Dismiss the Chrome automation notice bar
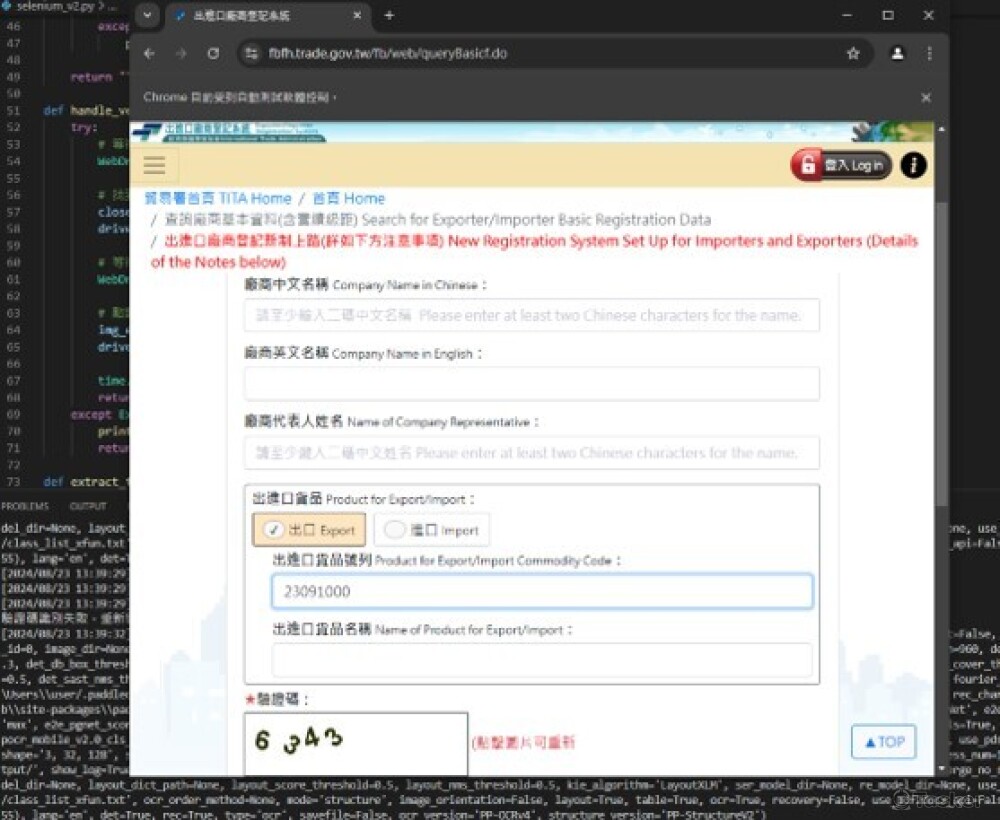This screenshot has height=820, width=1000. pos(925,97)
